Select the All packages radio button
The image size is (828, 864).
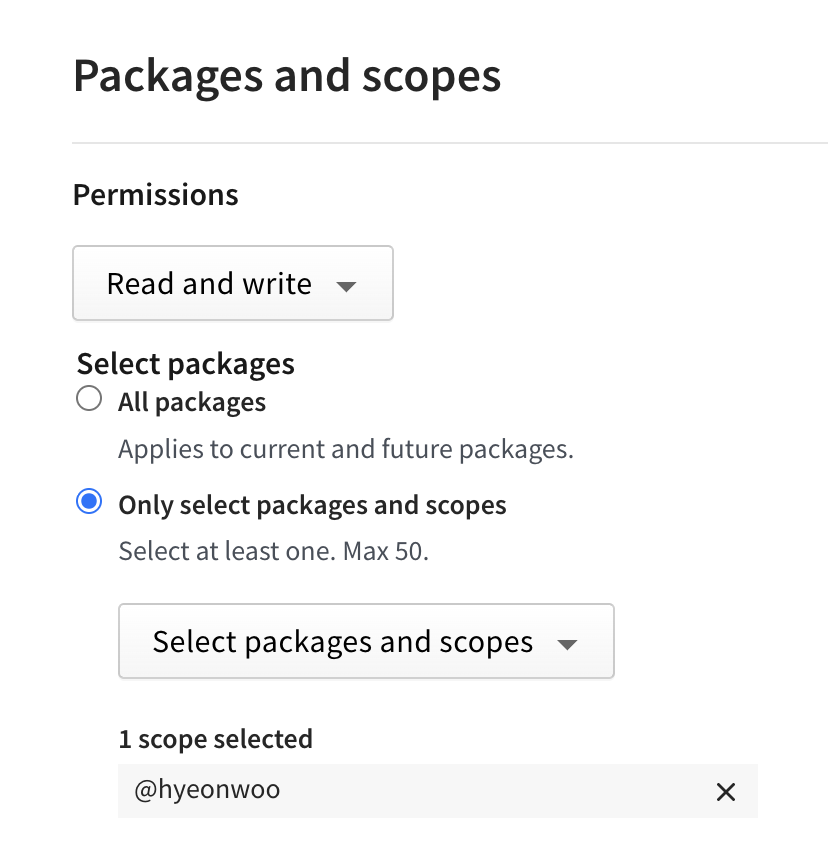[x=89, y=400]
